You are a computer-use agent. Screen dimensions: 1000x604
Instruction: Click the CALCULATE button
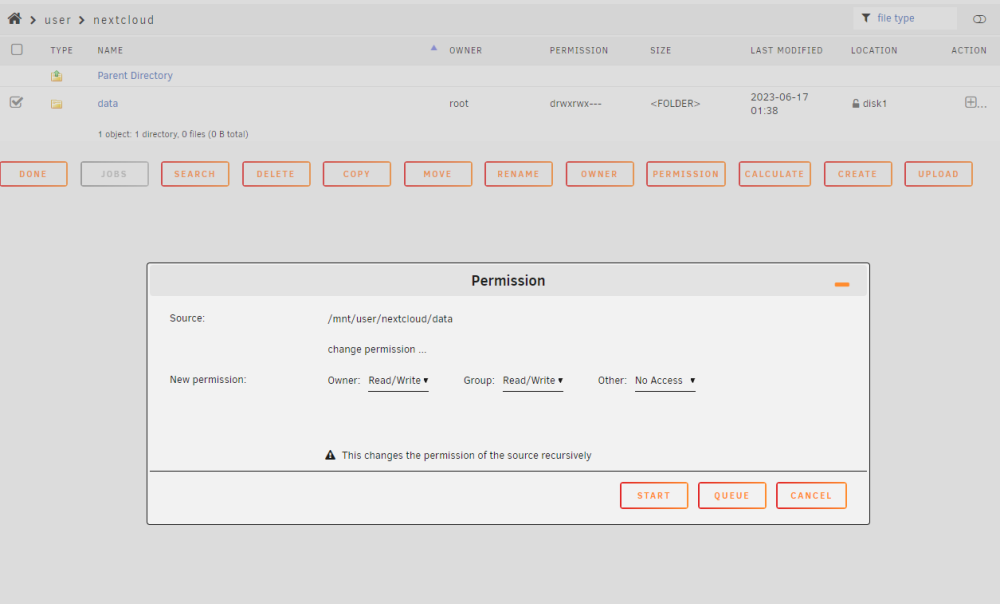pos(774,173)
